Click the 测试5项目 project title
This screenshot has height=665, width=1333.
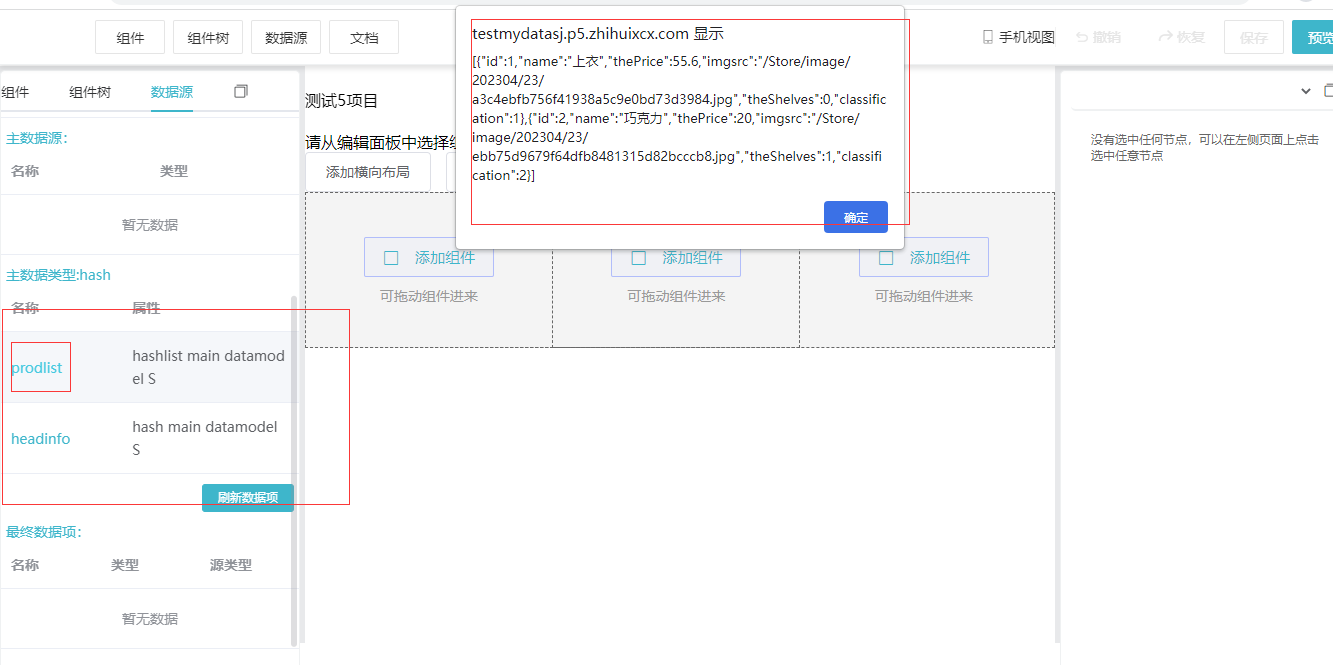(x=342, y=101)
